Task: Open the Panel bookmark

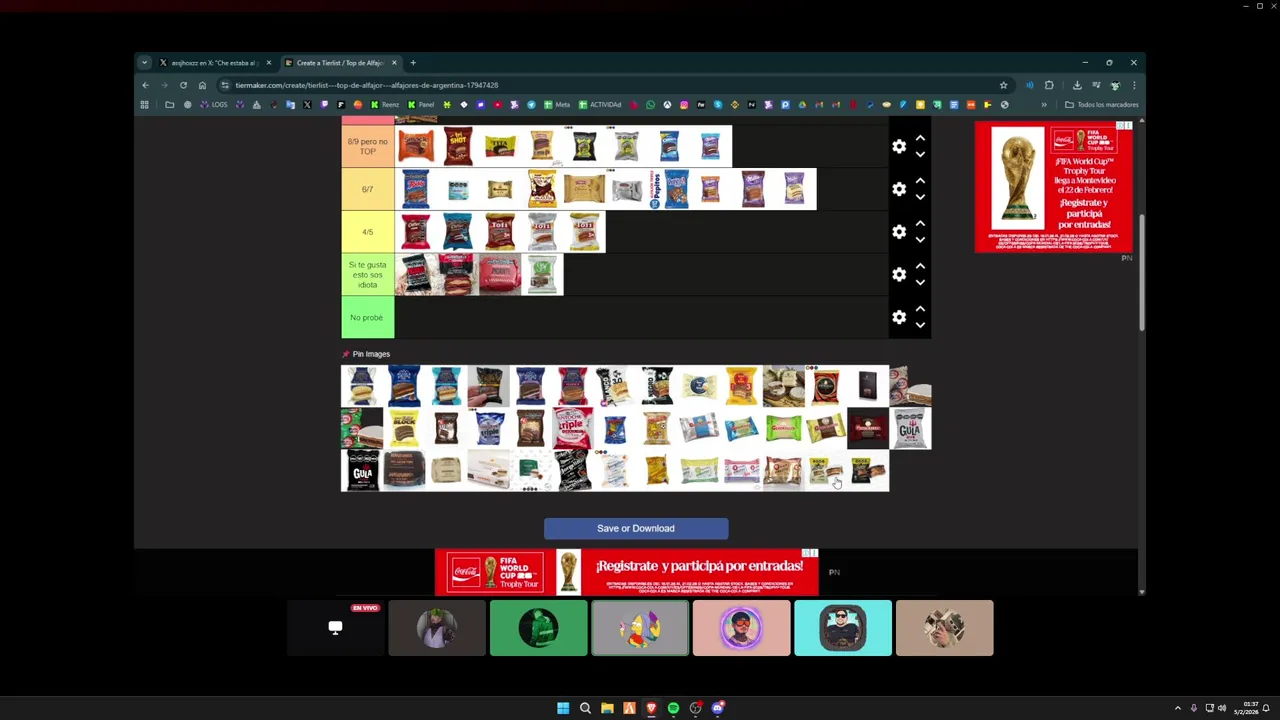Action: tap(421, 104)
